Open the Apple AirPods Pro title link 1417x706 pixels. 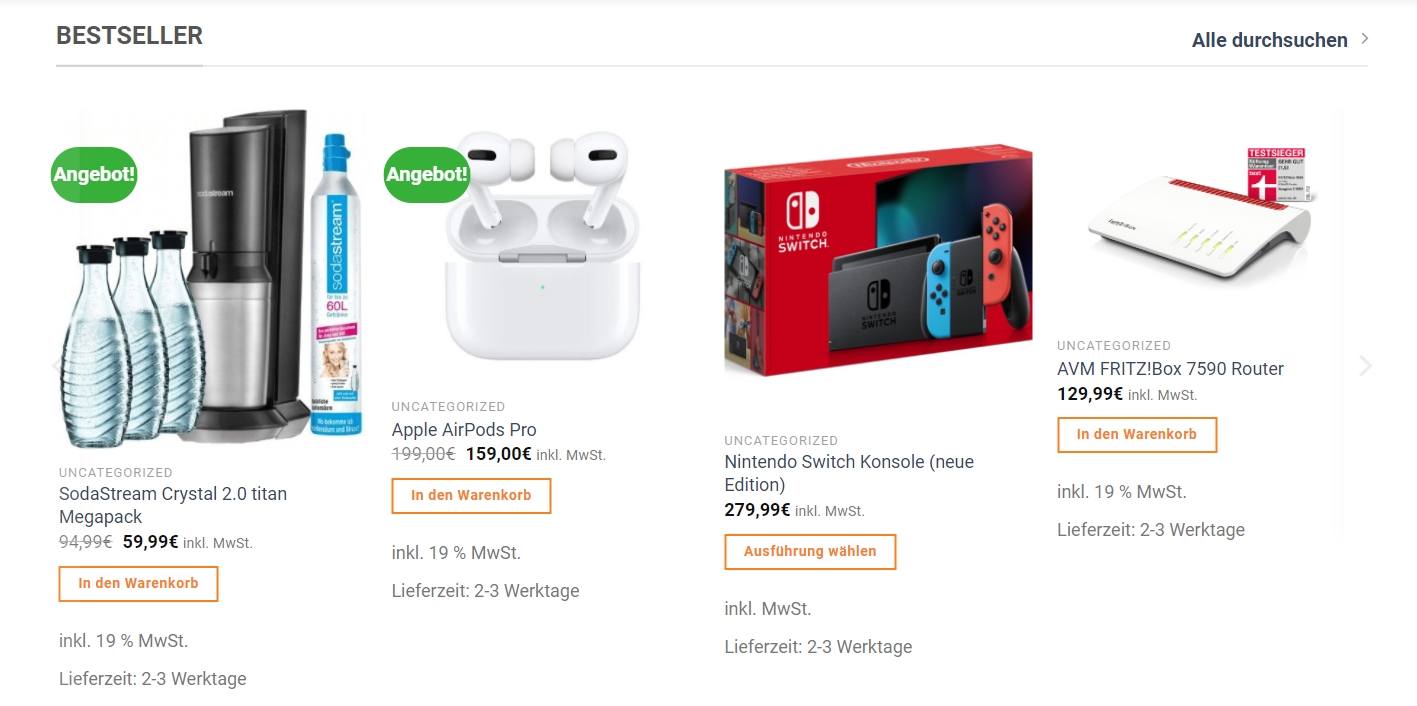click(464, 430)
